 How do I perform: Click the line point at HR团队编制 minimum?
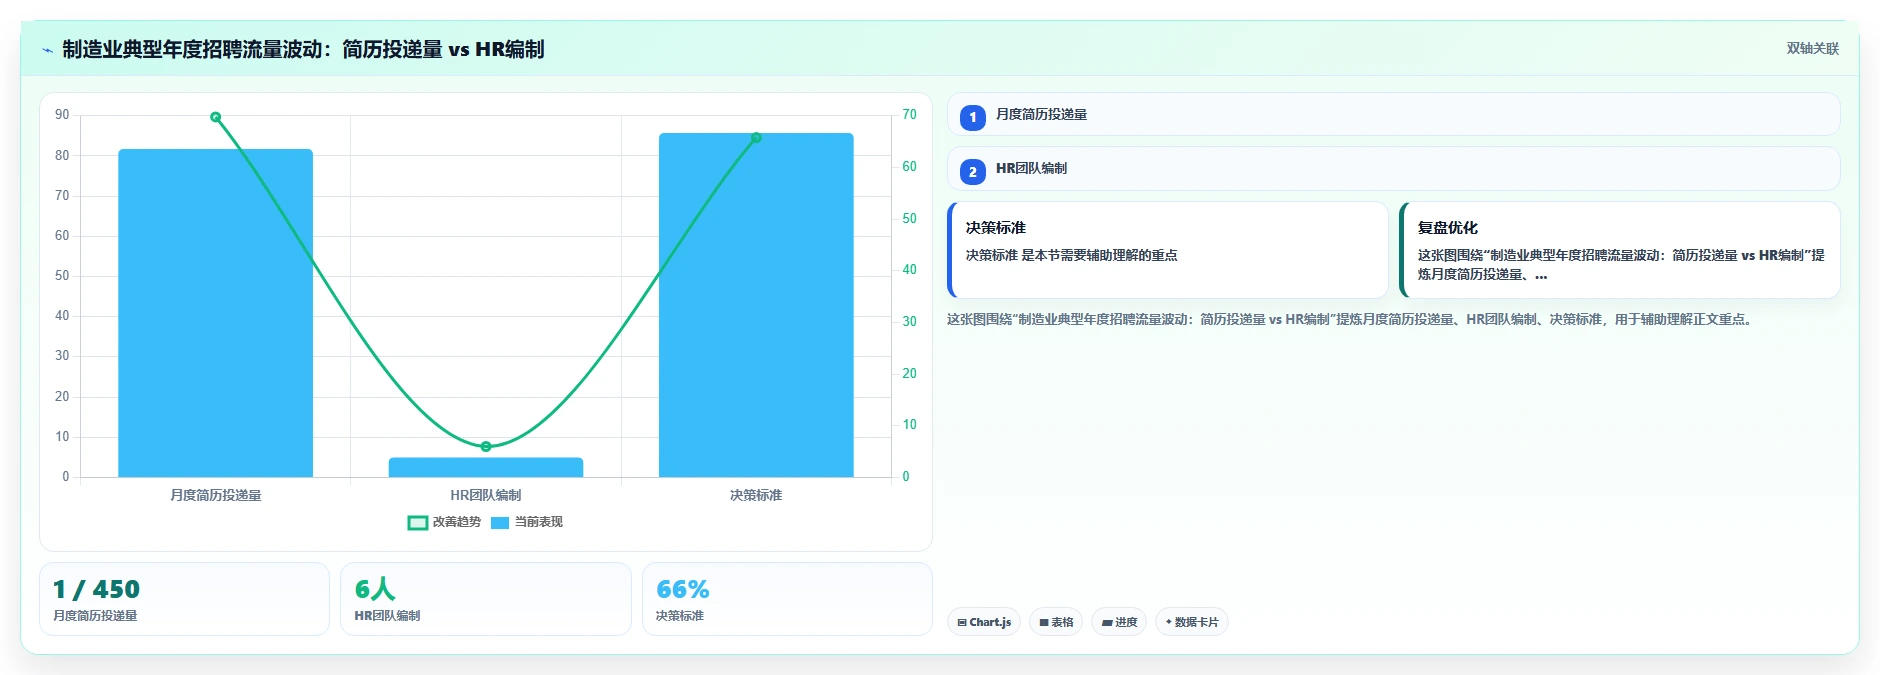(486, 446)
